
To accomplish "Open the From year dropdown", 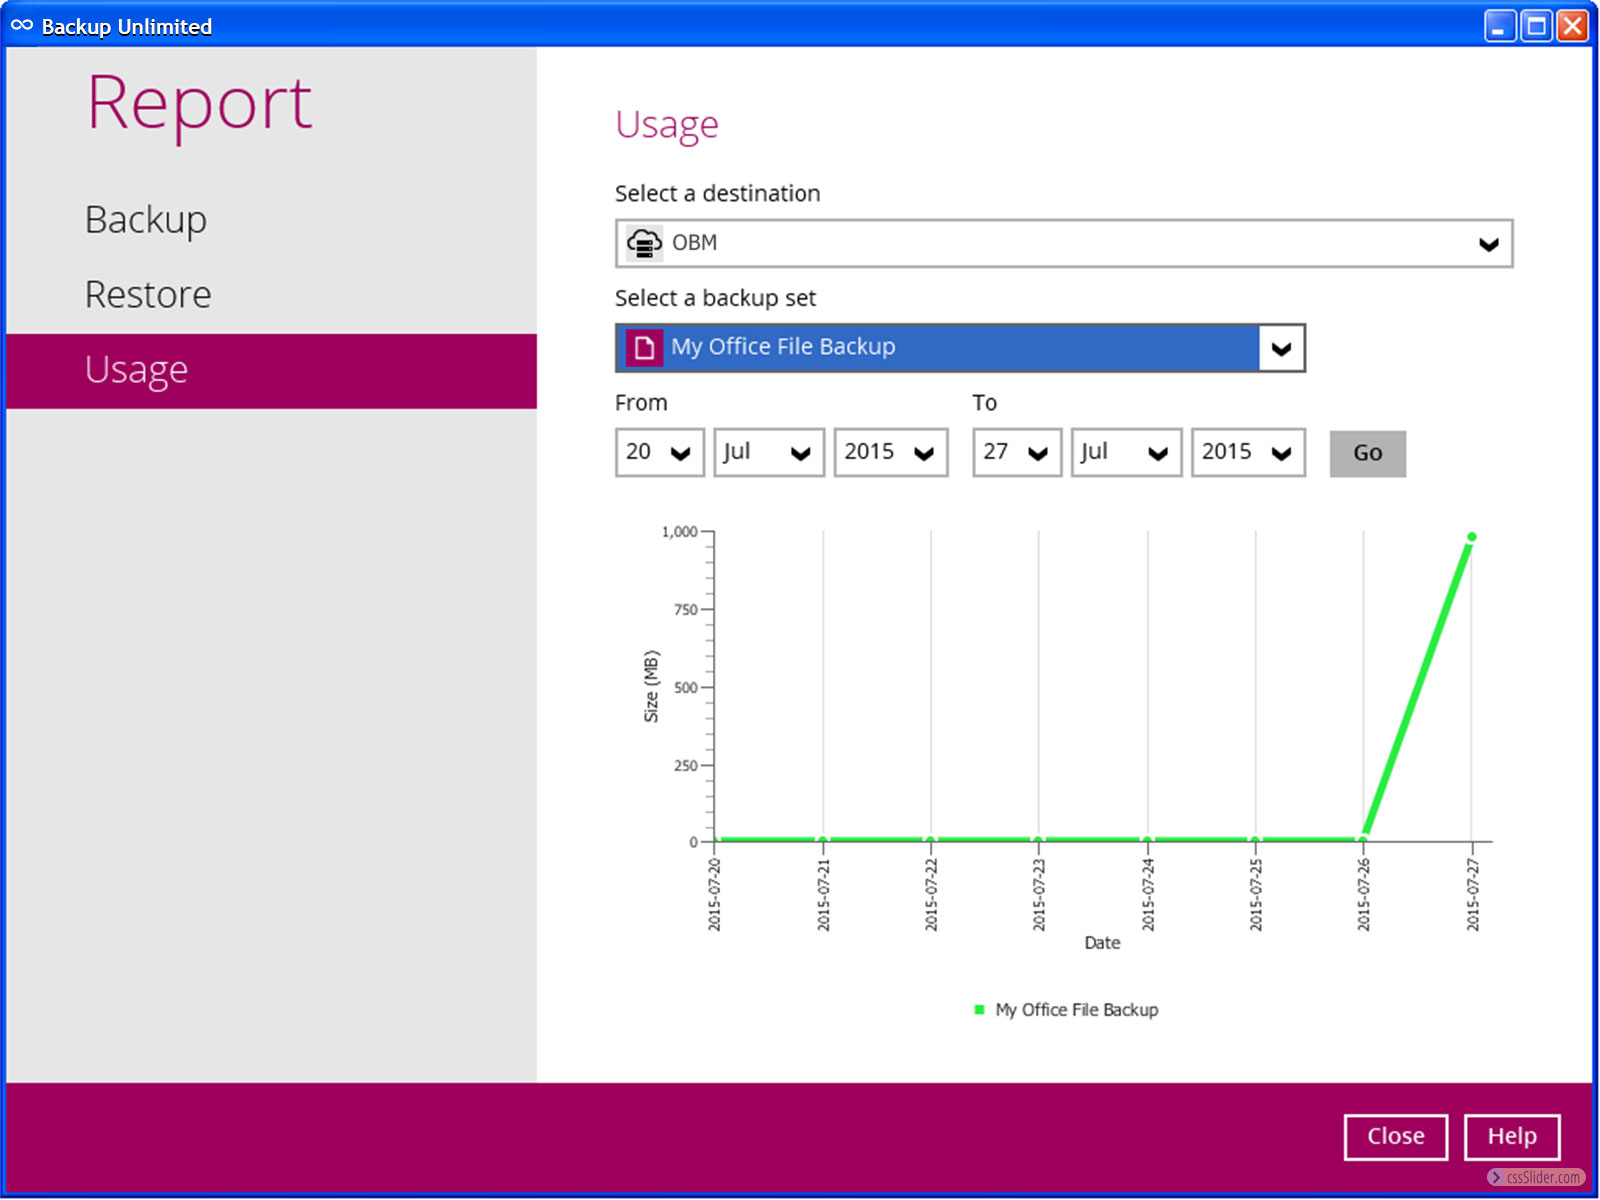I will coord(890,453).
